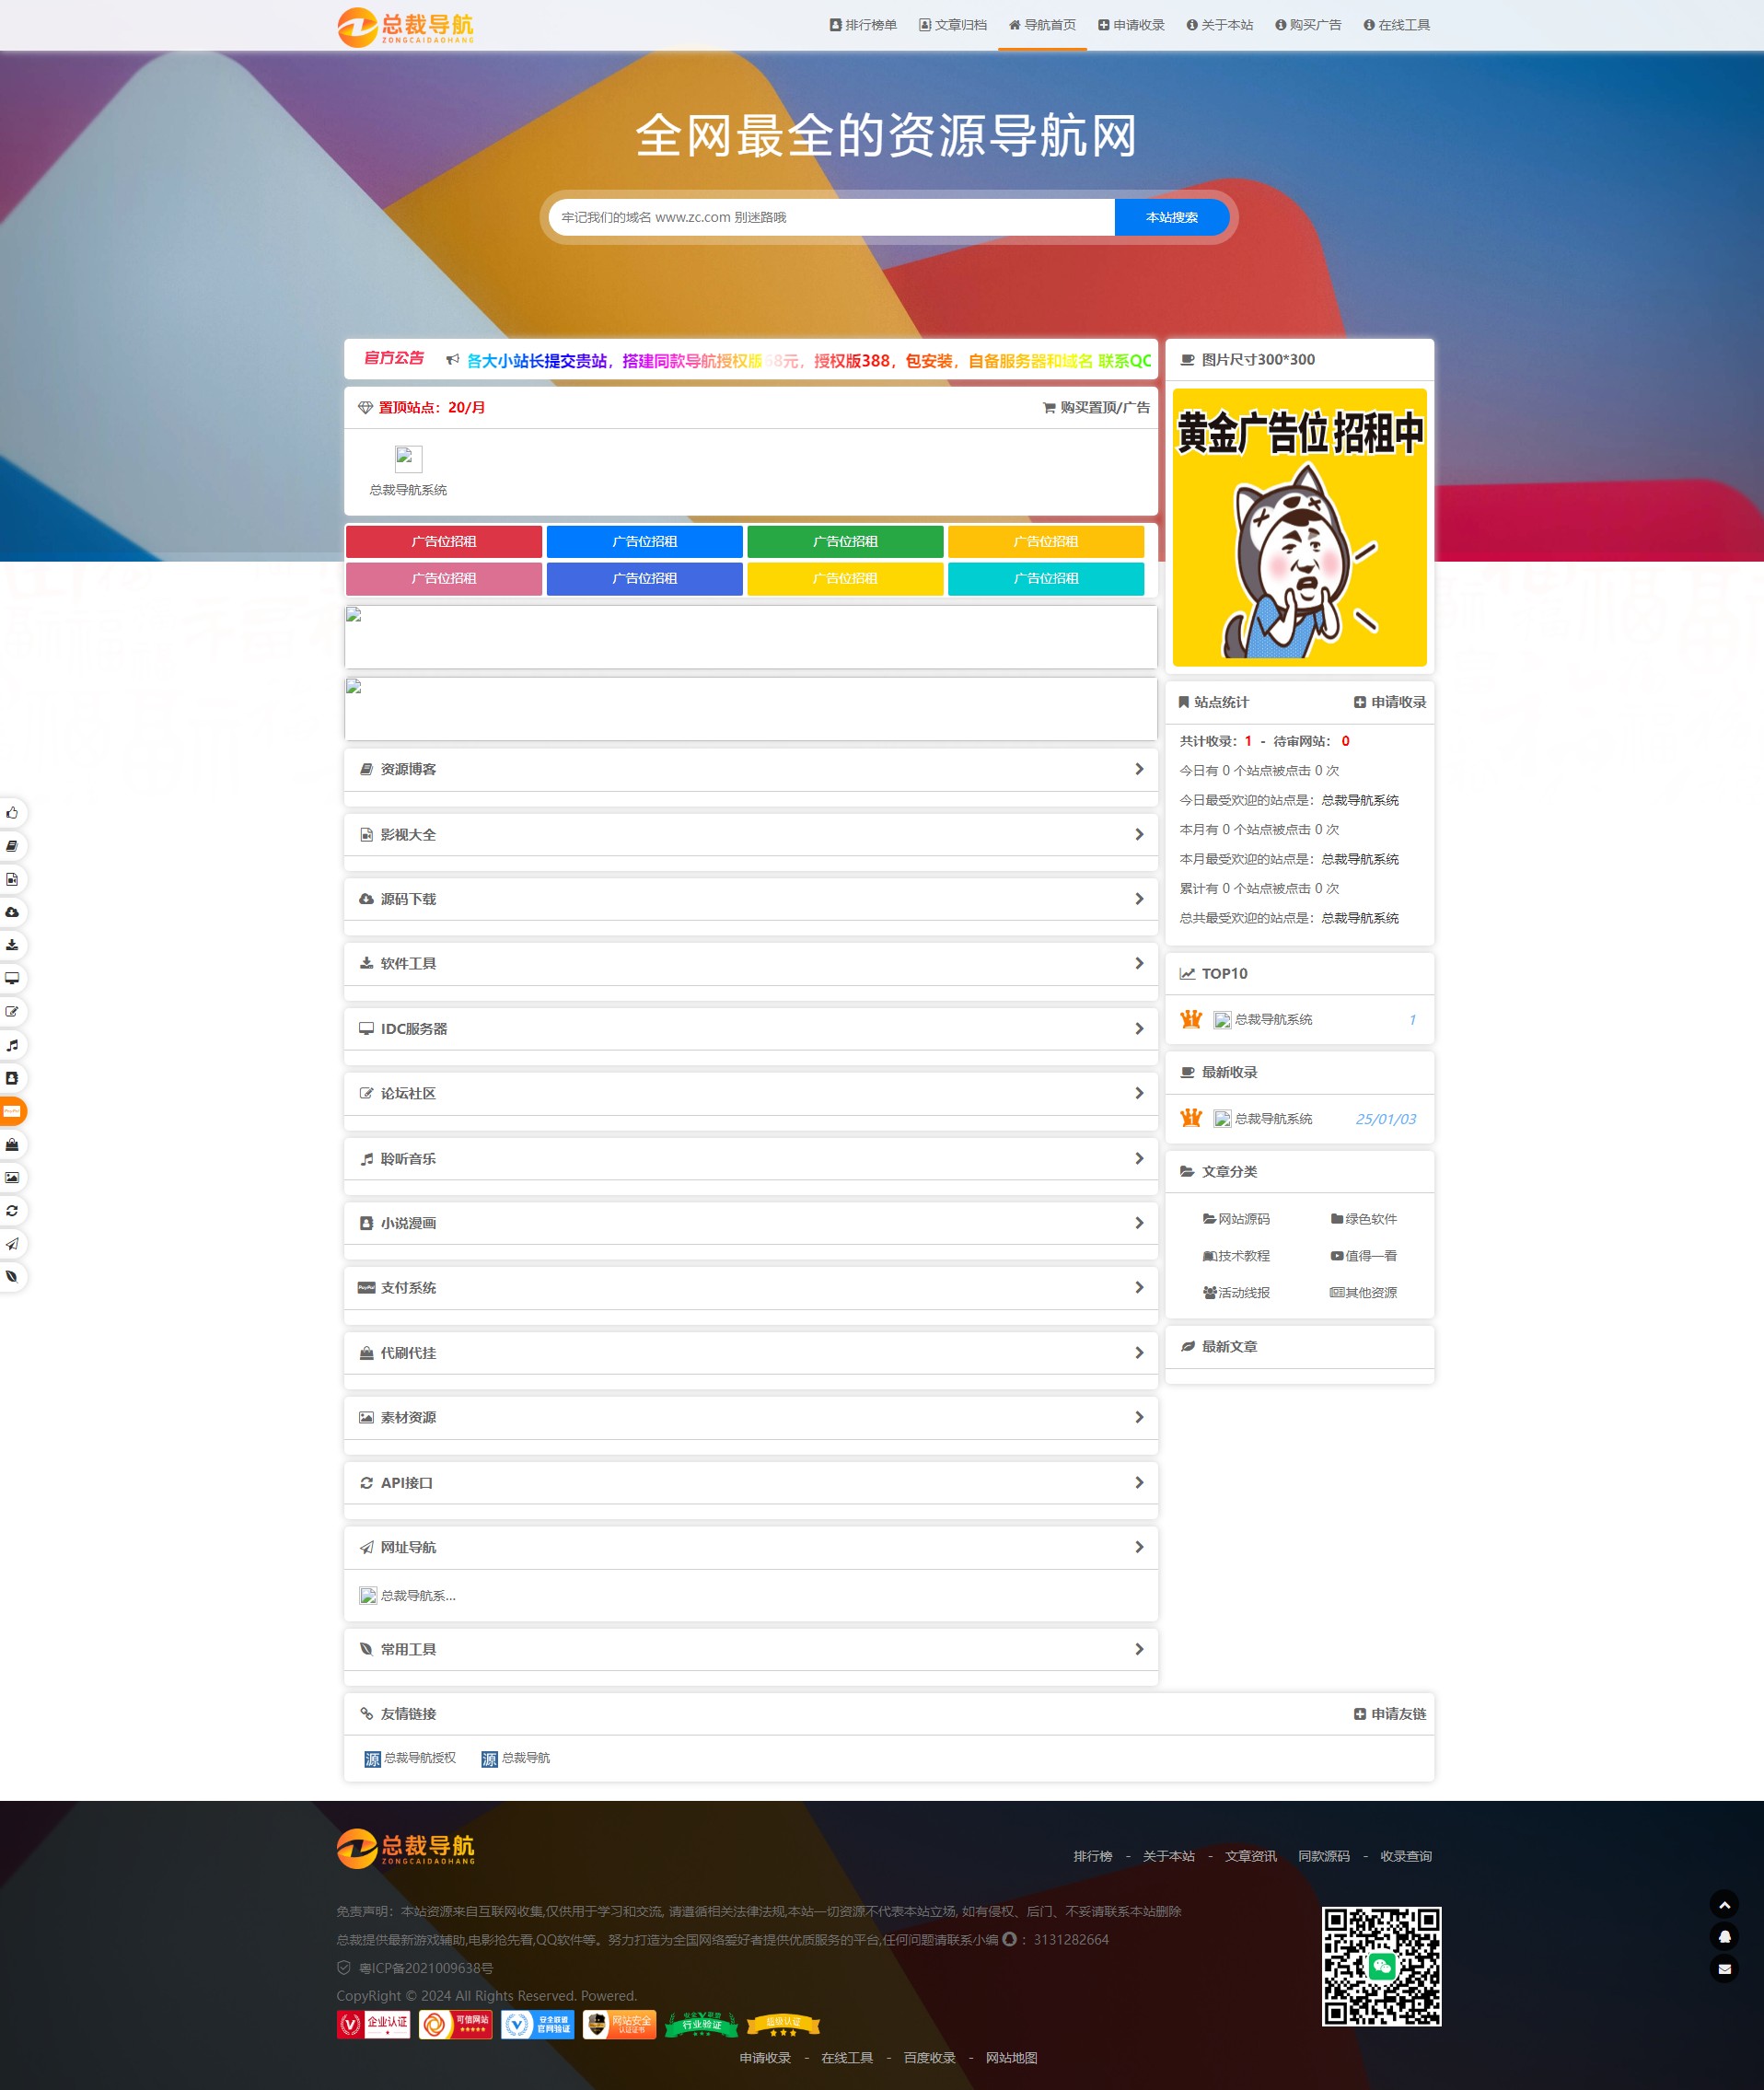Click the green 广告位招租 ad block
This screenshot has height=2090, width=1764.
pos(845,541)
